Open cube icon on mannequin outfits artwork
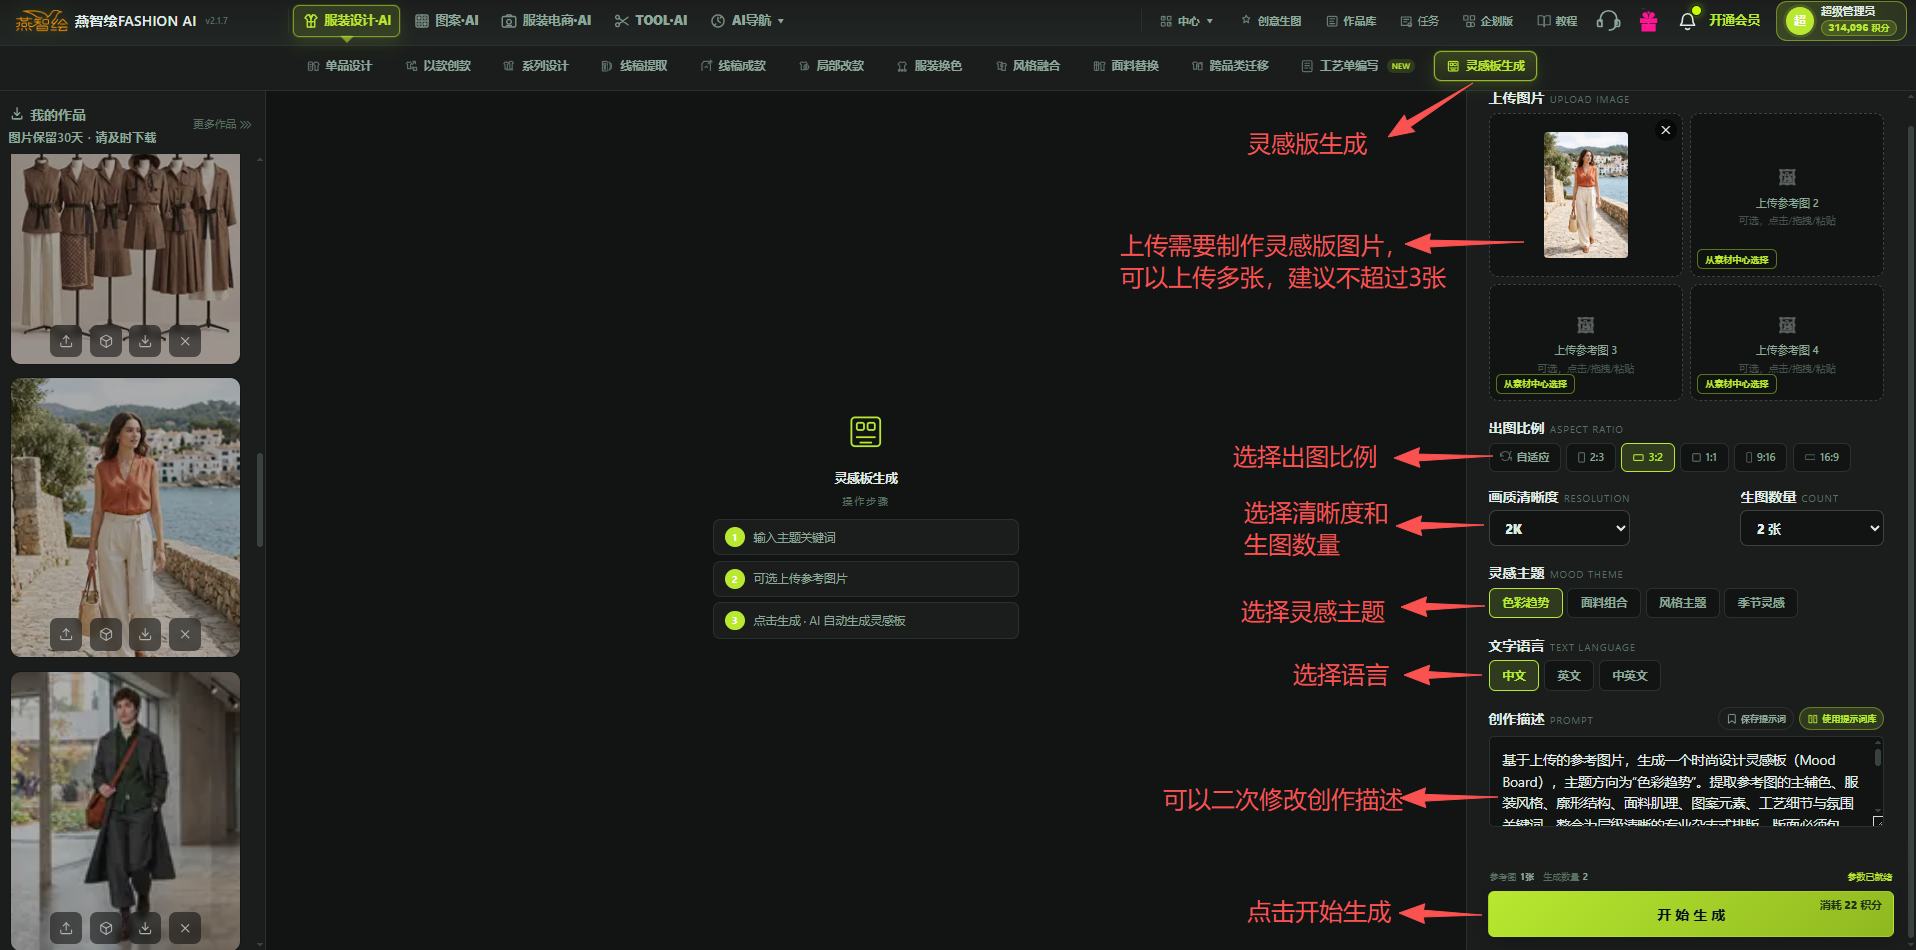 click(106, 341)
